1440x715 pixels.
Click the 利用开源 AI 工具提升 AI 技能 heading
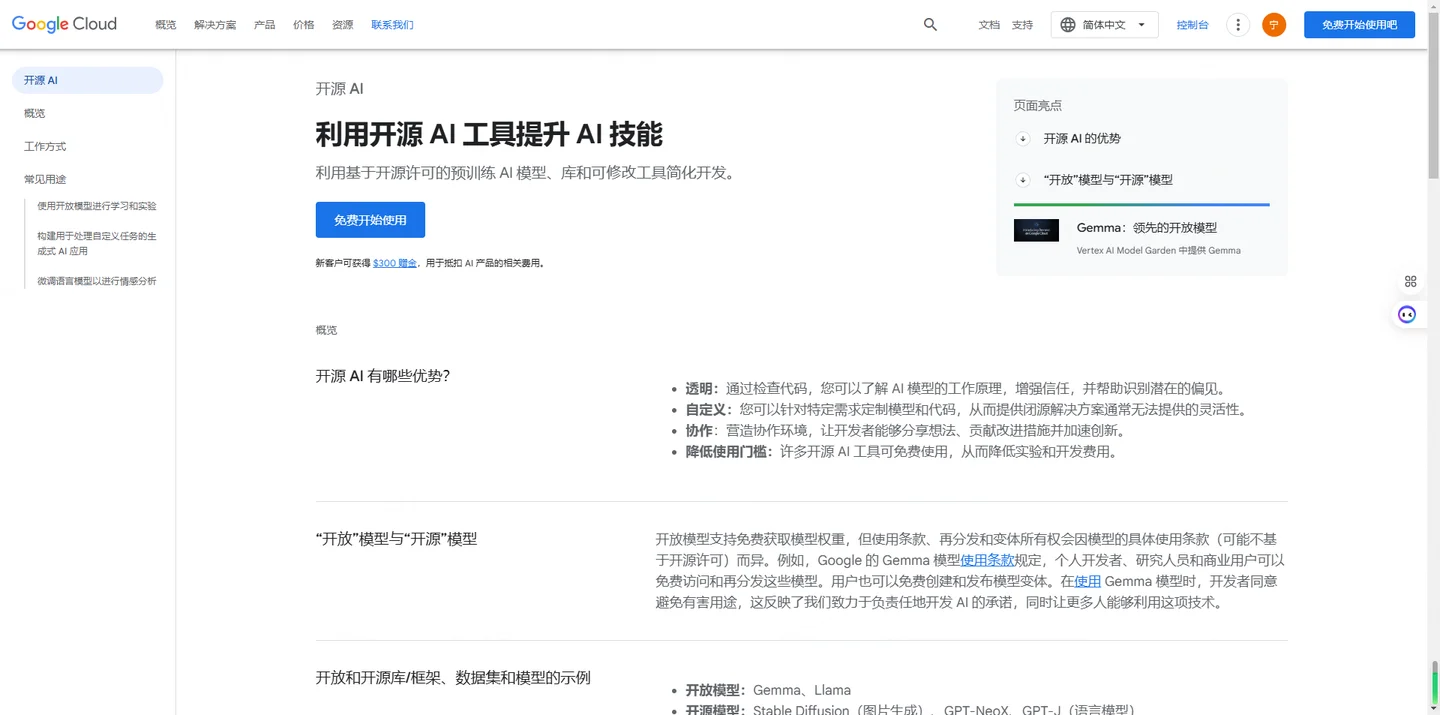(x=489, y=134)
